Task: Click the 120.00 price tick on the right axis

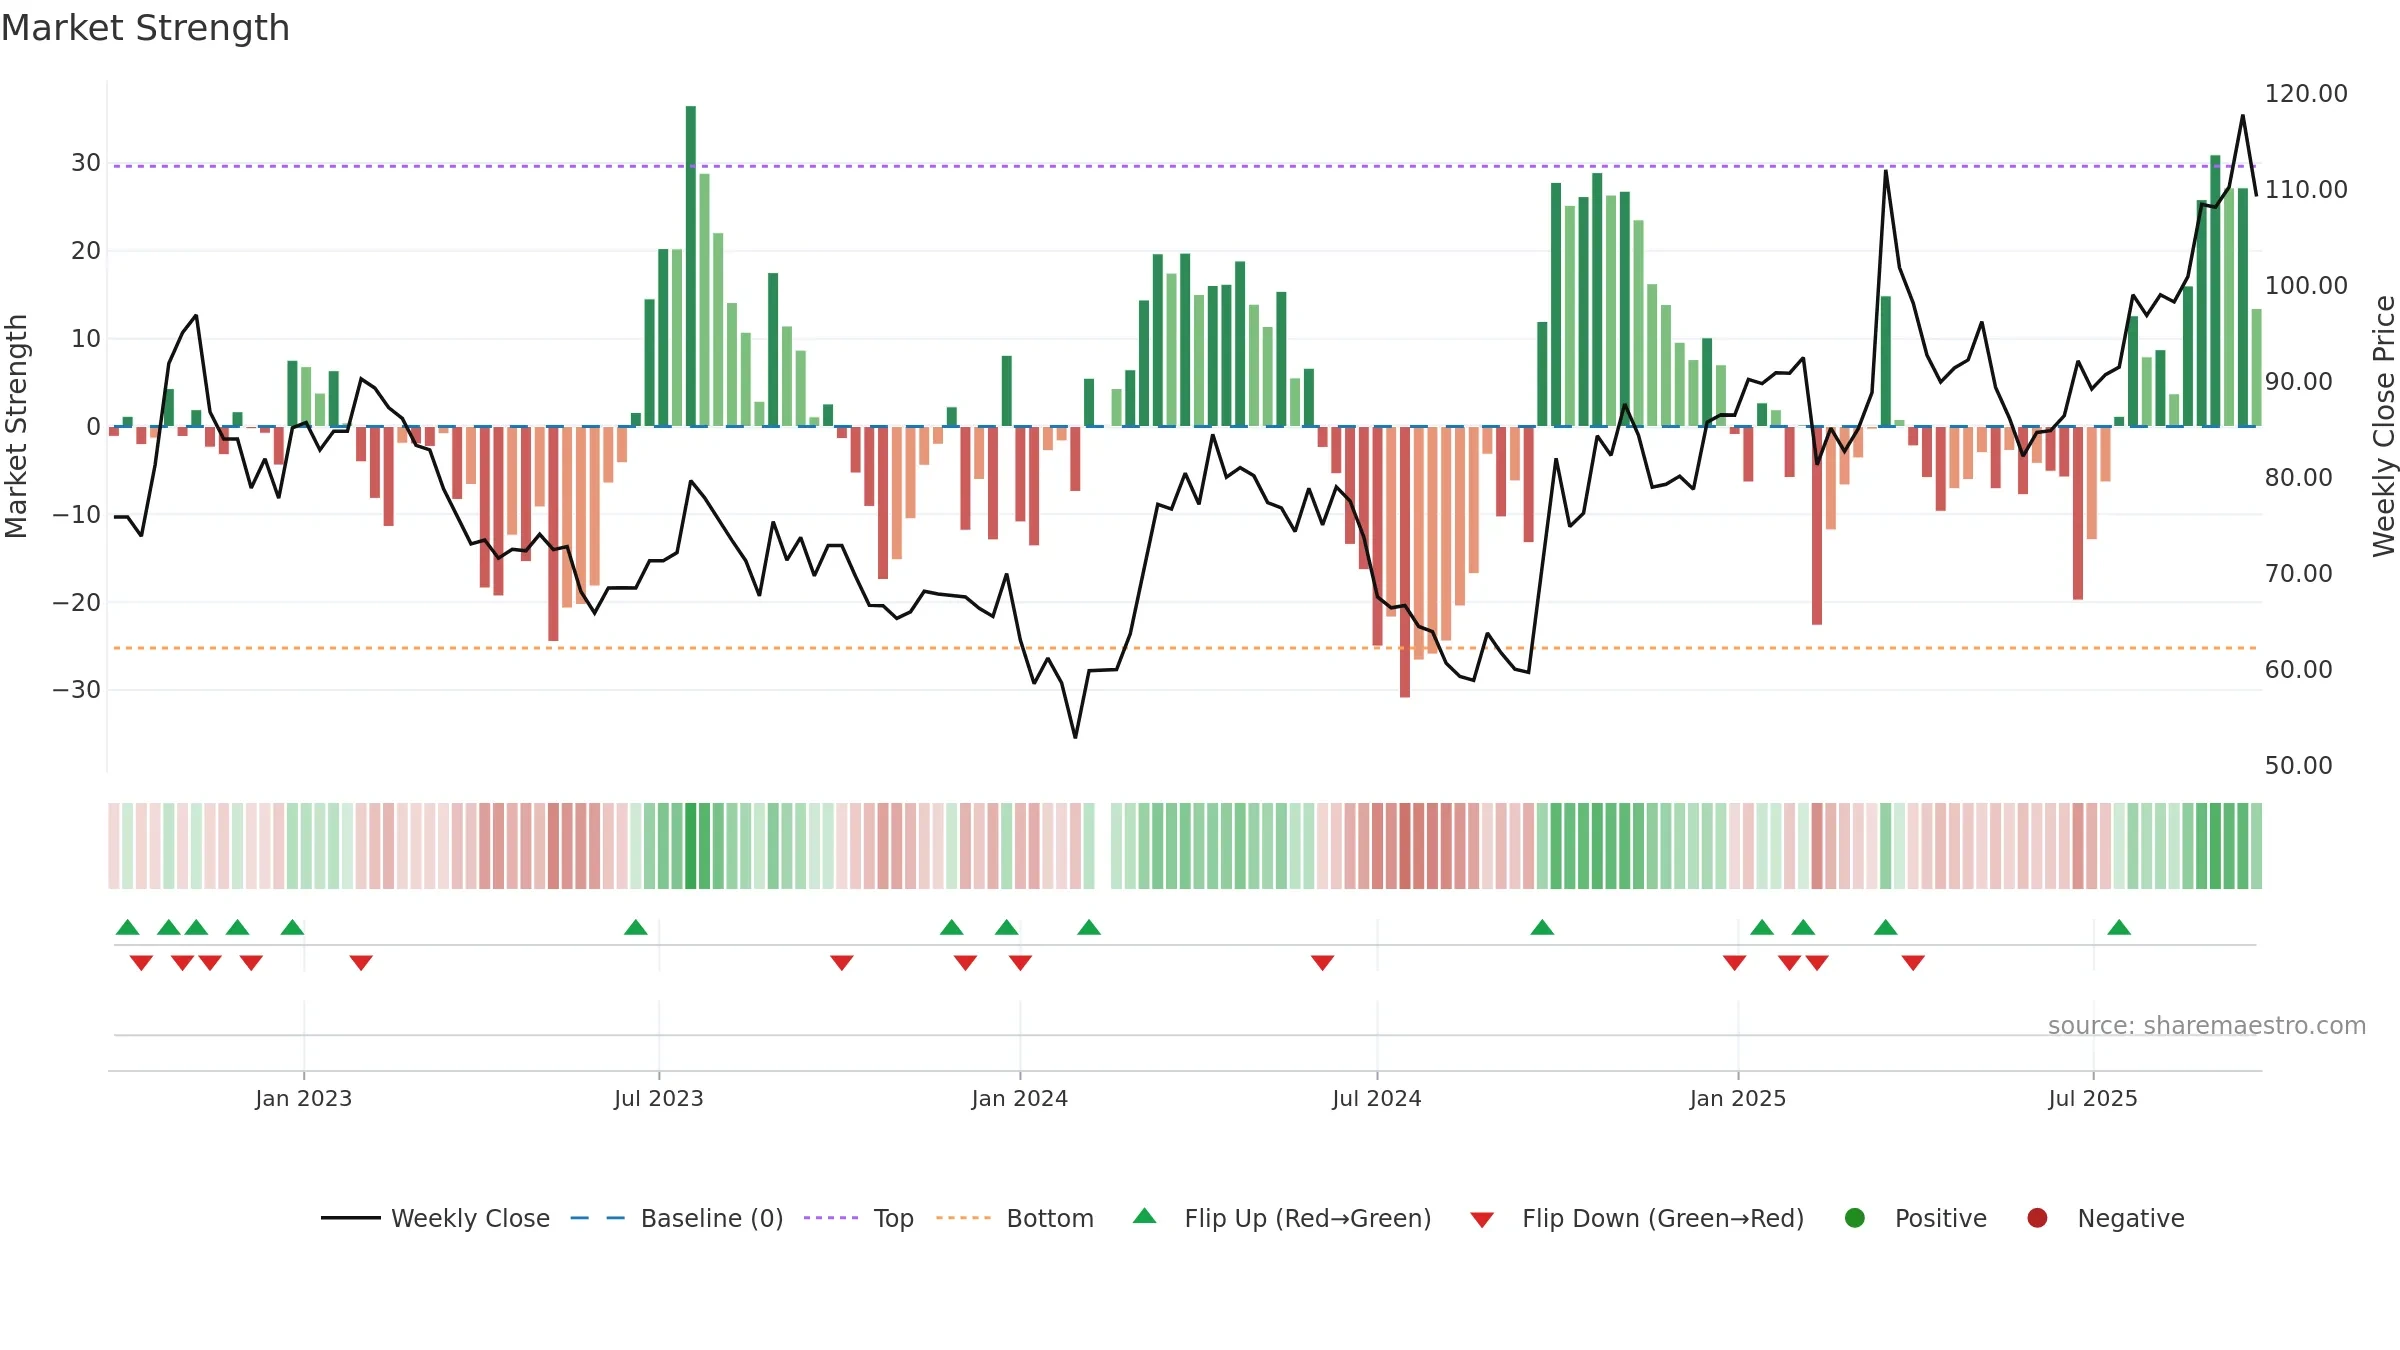Action: click(x=2306, y=94)
